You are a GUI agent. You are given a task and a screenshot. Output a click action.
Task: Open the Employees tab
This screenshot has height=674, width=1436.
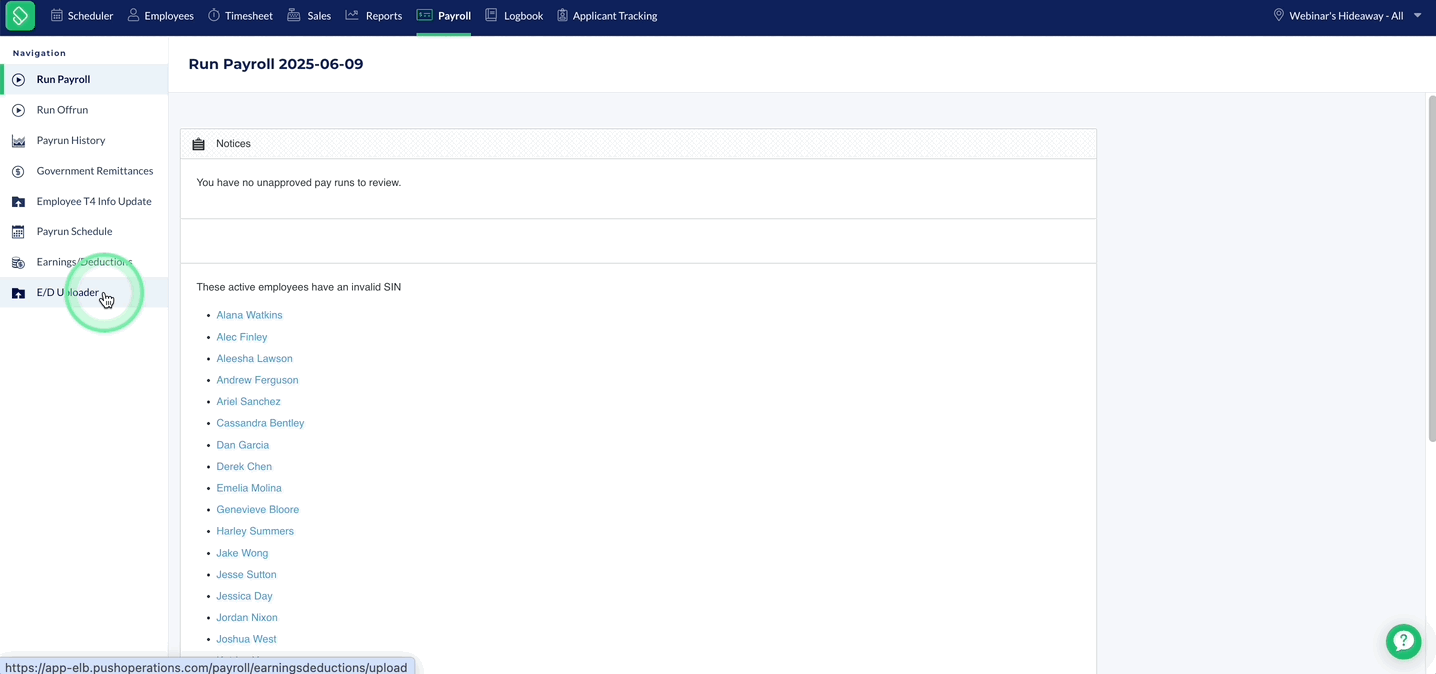[x=161, y=16]
